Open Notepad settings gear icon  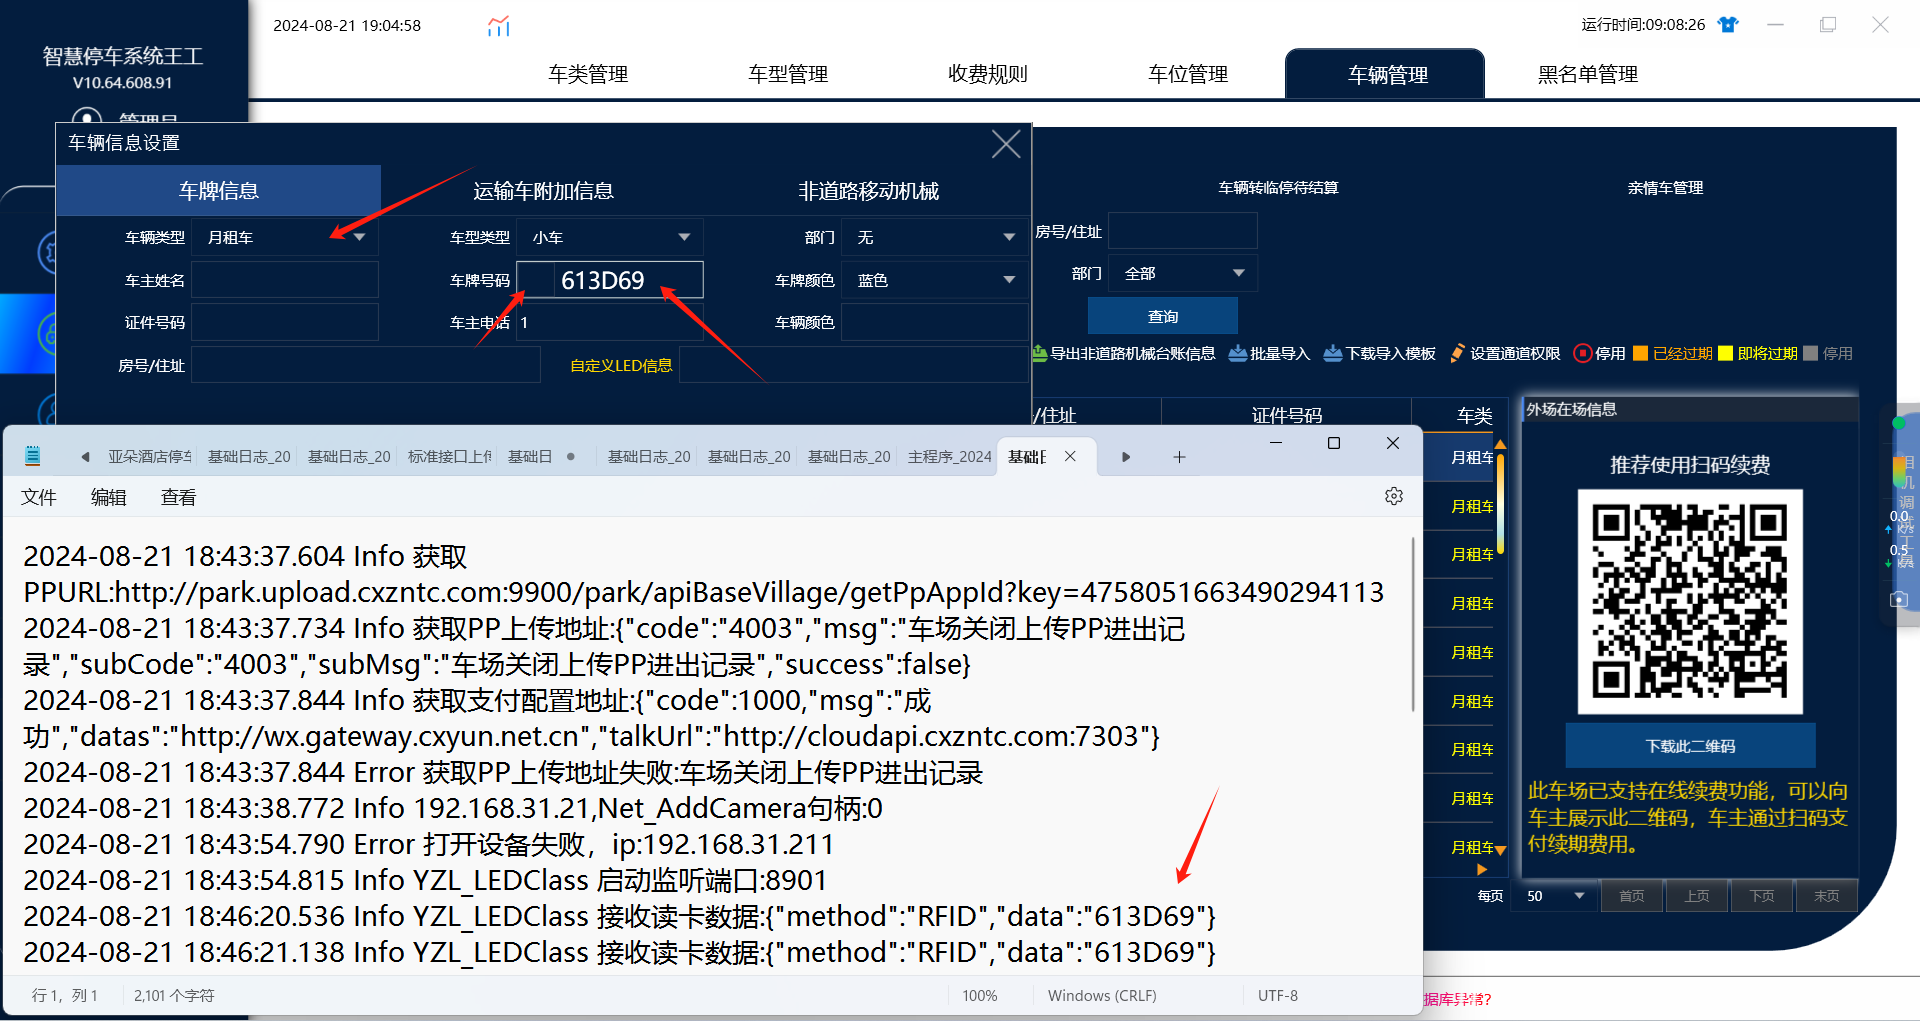(1394, 496)
